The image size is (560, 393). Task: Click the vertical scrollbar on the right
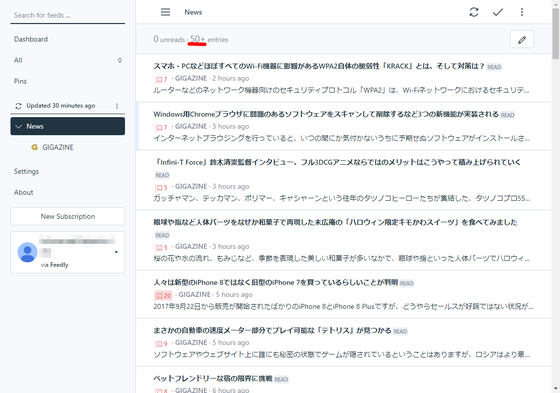coord(556,34)
